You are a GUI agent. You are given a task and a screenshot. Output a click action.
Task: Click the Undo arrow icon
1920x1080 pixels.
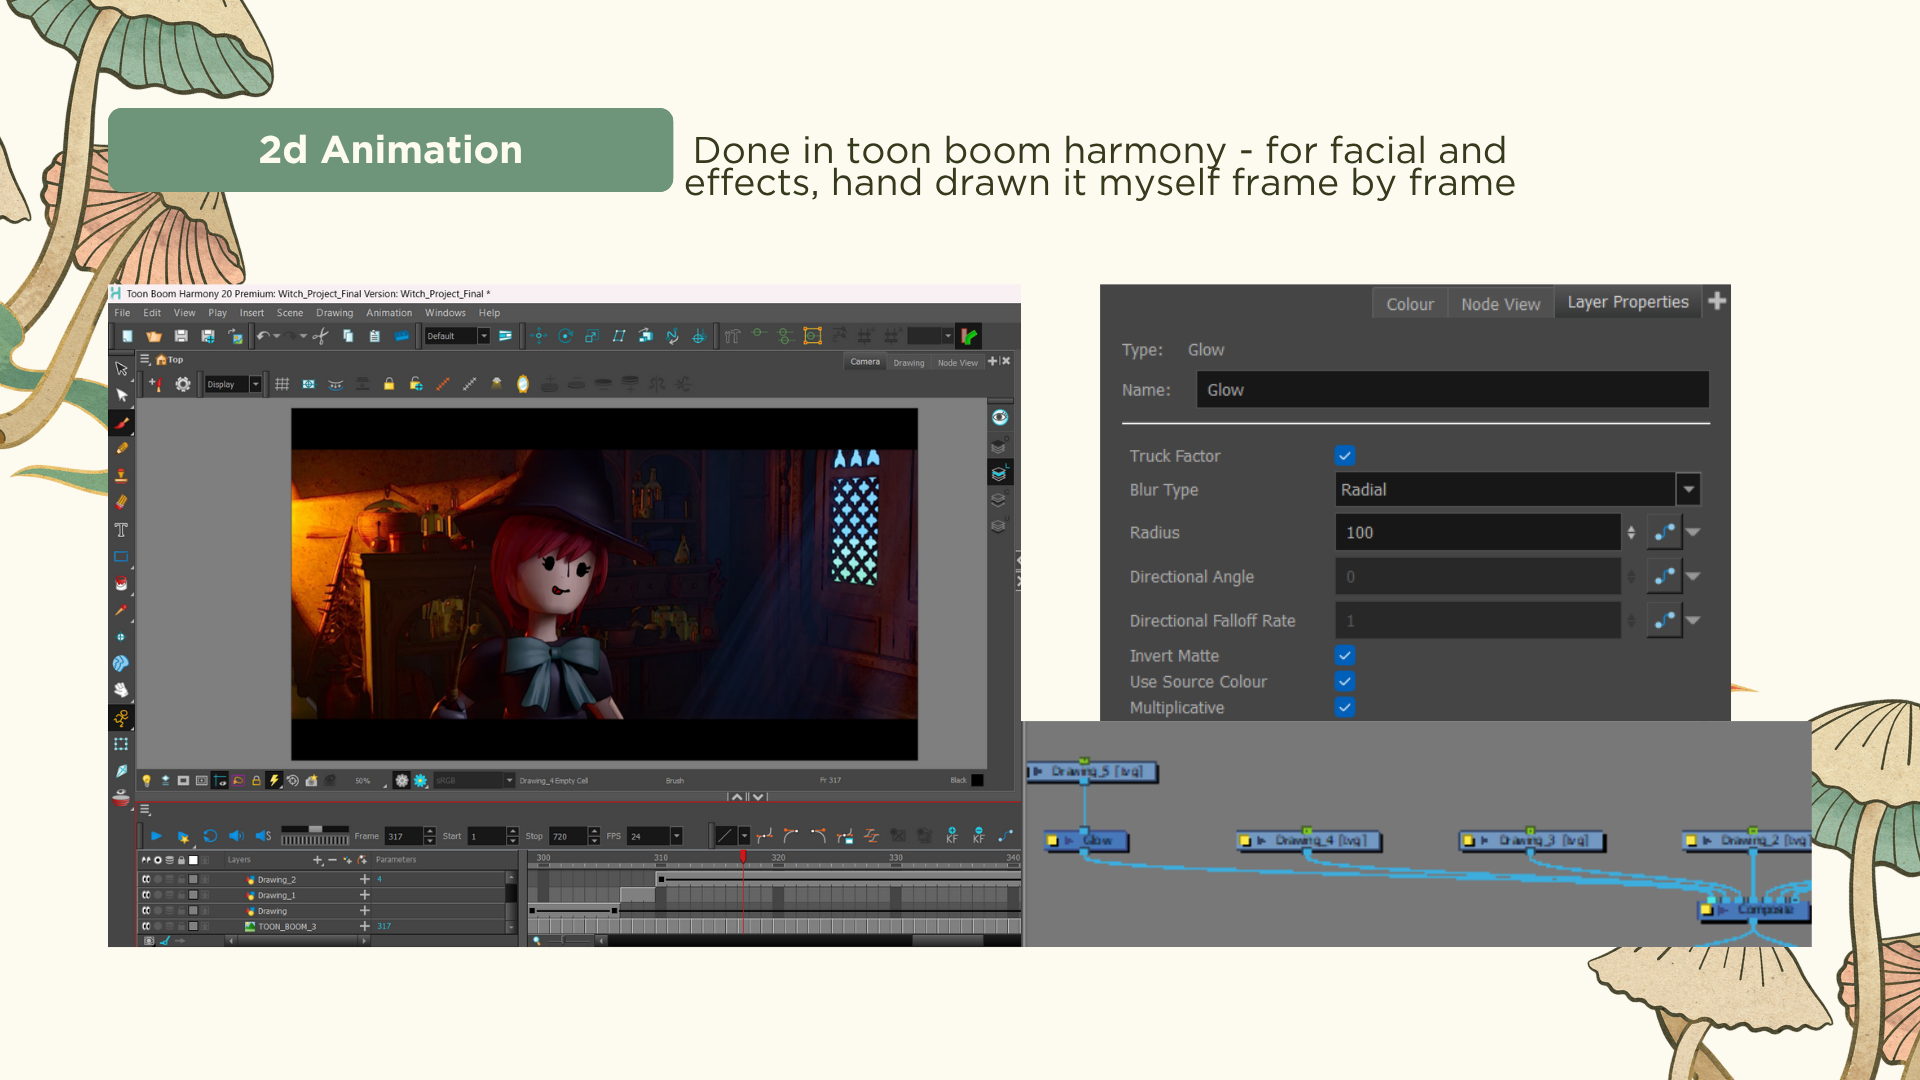tap(262, 336)
